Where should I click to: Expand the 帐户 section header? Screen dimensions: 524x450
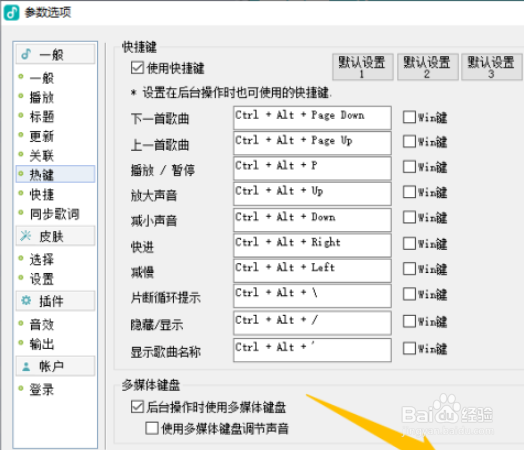tap(55, 366)
